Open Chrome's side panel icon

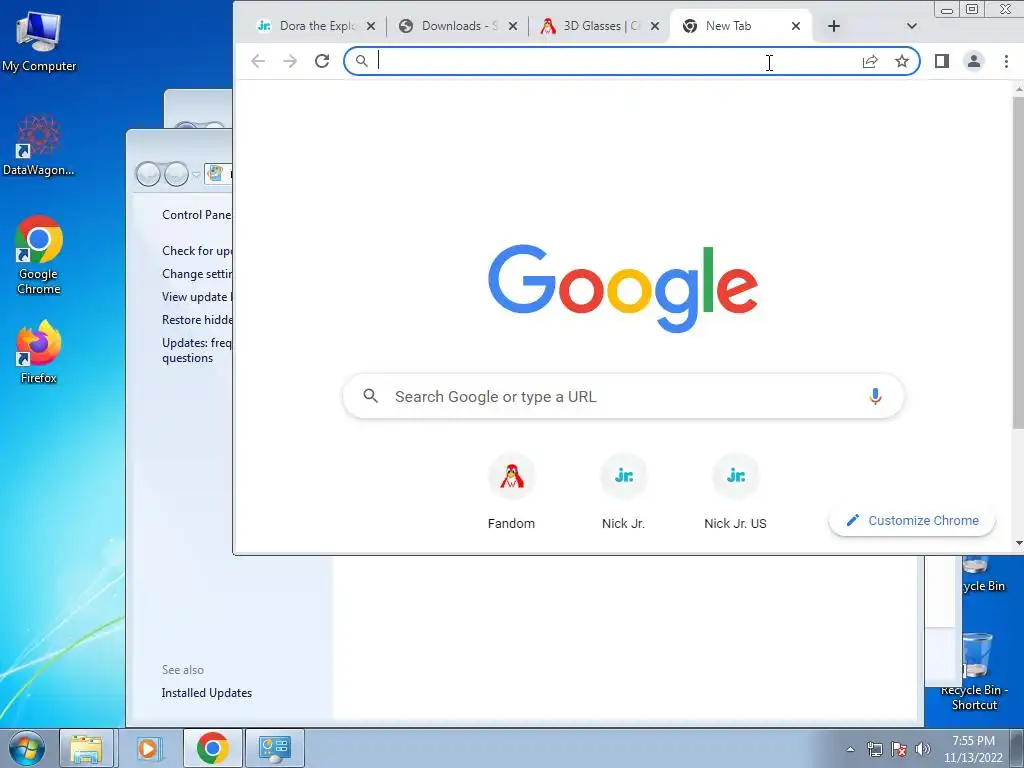pos(942,61)
